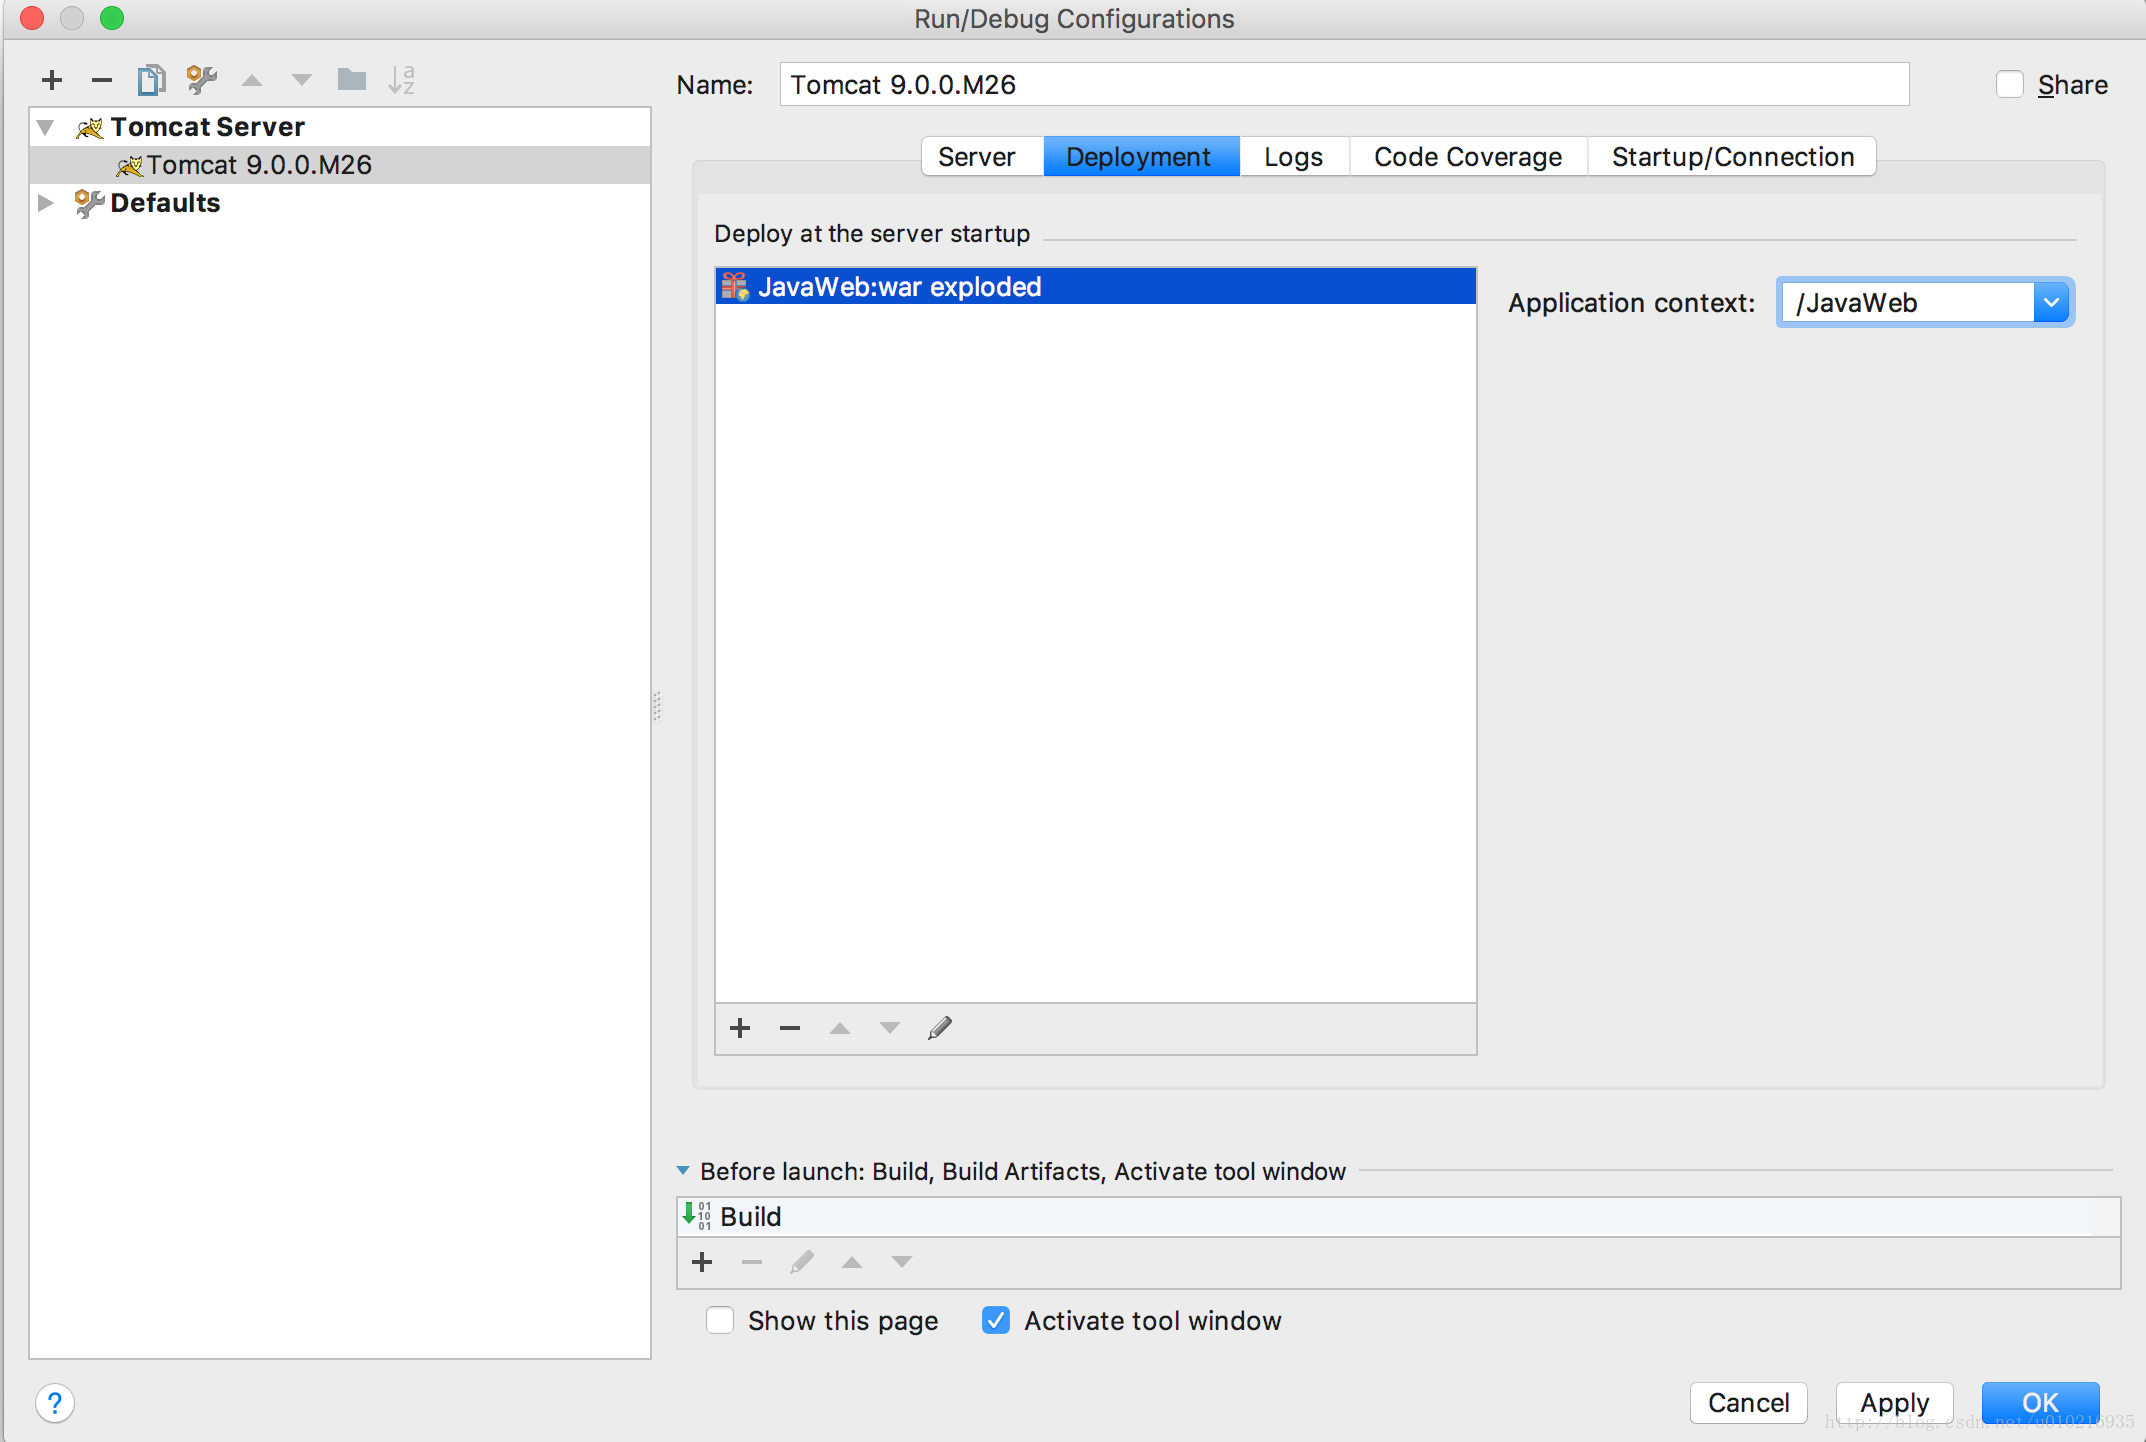Move before launch task down
The height and width of the screenshot is (1442, 2146).
click(x=902, y=1262)
